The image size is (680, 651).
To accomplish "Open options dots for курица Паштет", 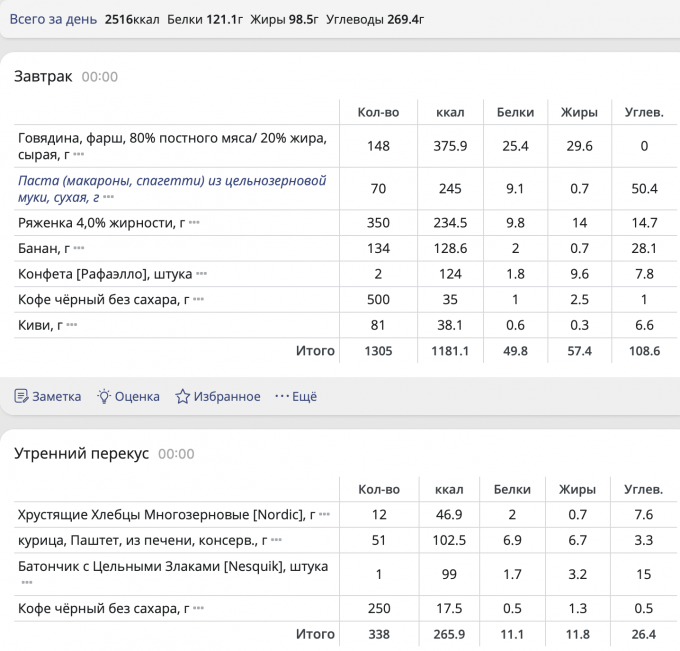I will [x=276, y=541].
